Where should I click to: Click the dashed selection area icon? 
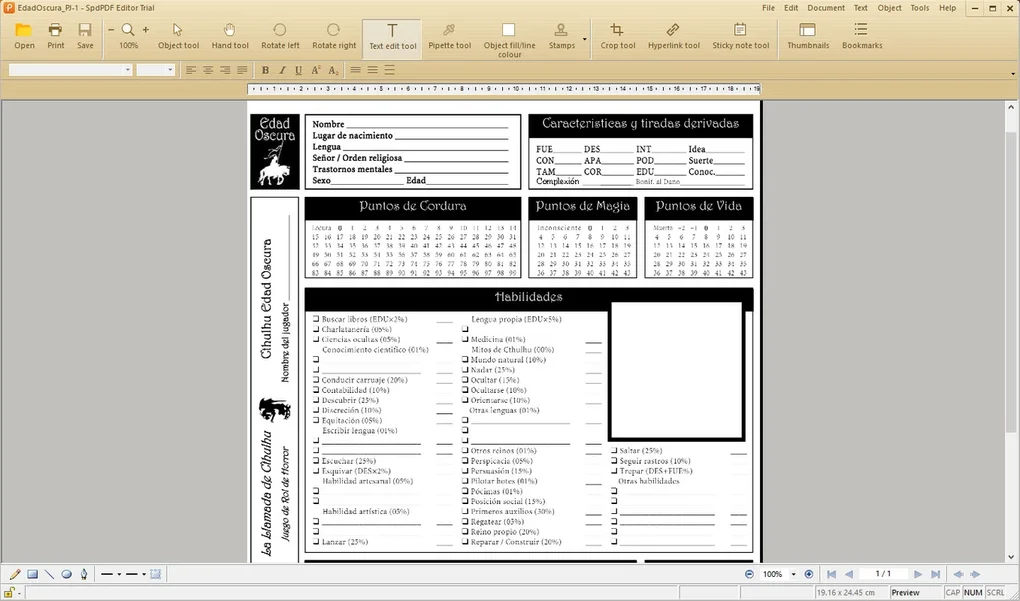tap(155, 574)
